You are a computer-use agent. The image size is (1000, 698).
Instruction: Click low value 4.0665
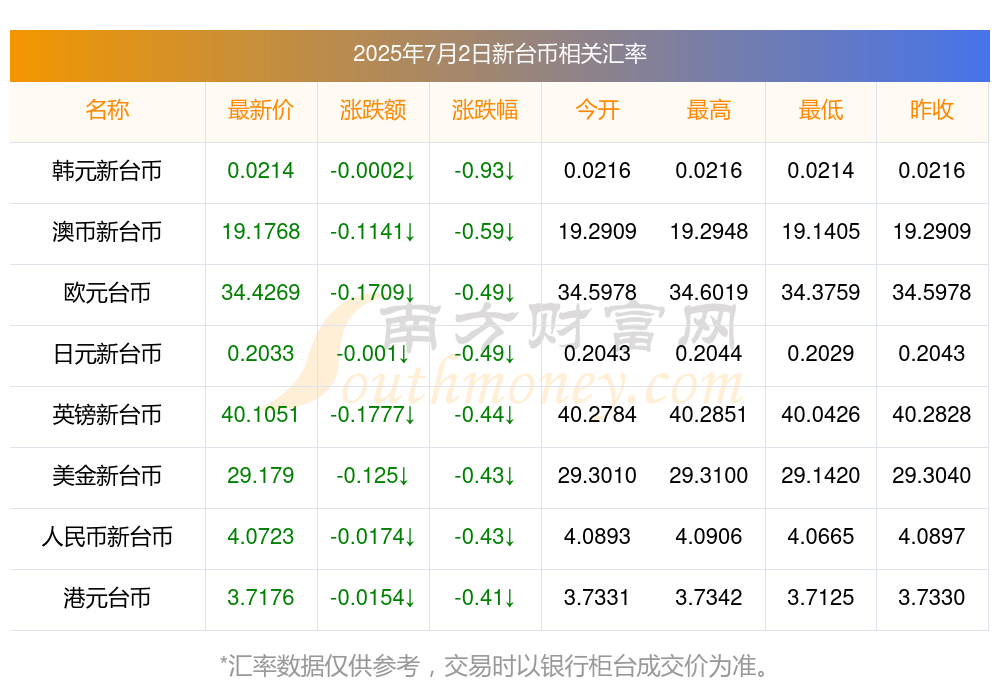[x=821, y=537]
